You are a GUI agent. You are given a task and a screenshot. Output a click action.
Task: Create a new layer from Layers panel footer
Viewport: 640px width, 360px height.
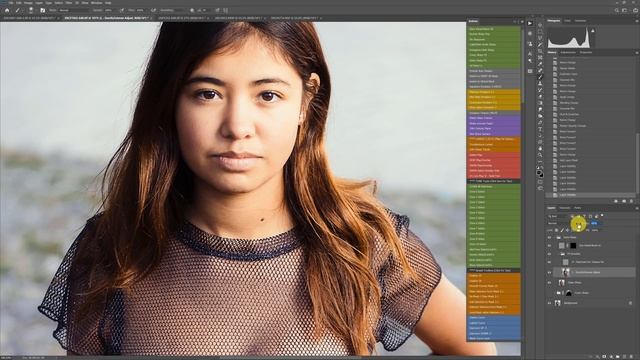(624, 356)
